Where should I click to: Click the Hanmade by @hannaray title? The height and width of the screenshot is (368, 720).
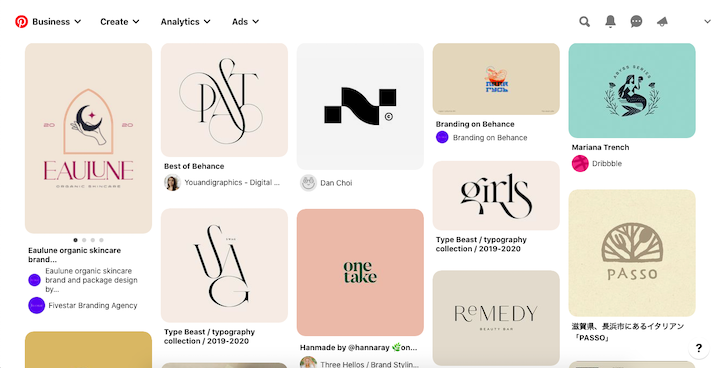pyautogui.click(x=358, y=348)
